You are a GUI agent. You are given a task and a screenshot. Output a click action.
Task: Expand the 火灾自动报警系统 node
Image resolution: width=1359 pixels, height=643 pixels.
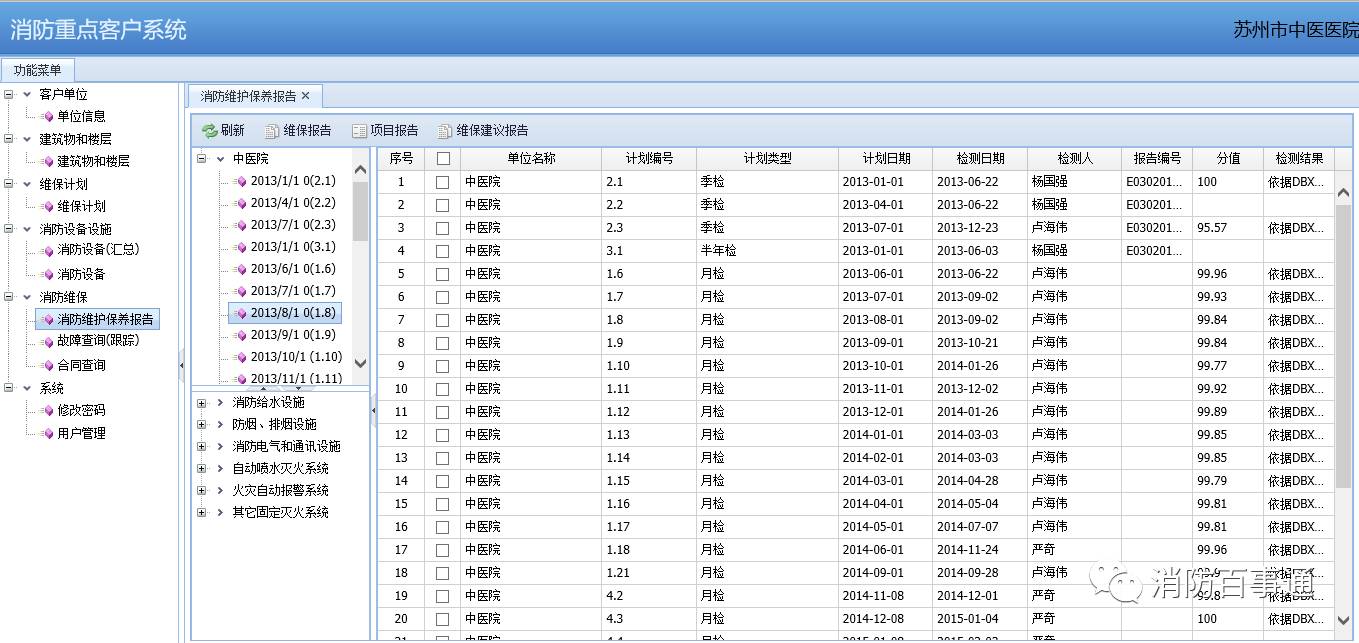click(202, 491)
